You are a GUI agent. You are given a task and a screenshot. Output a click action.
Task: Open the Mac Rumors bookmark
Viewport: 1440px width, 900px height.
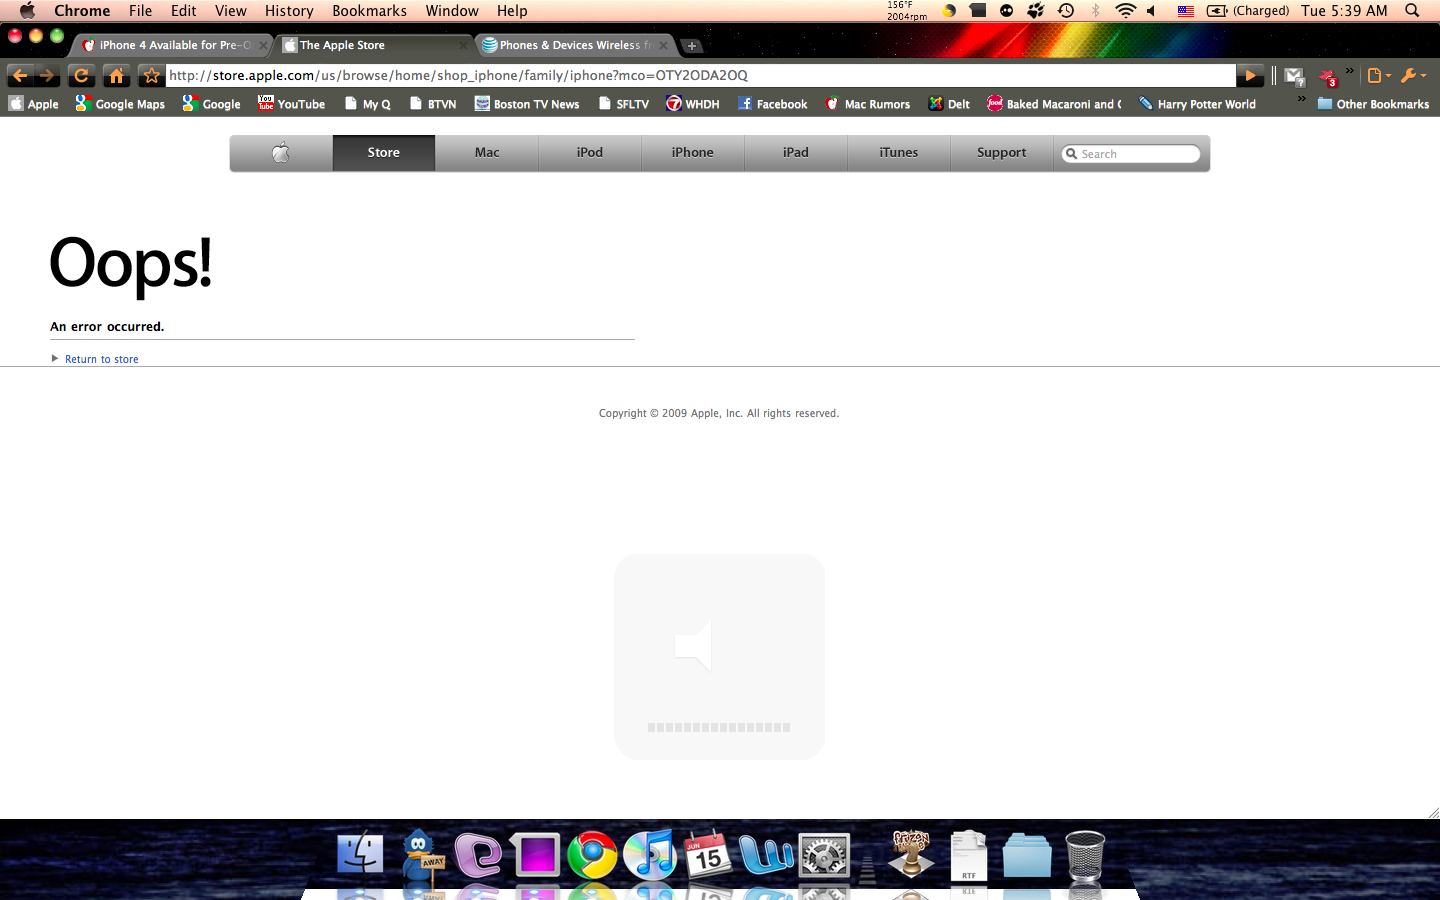point(867,104)
